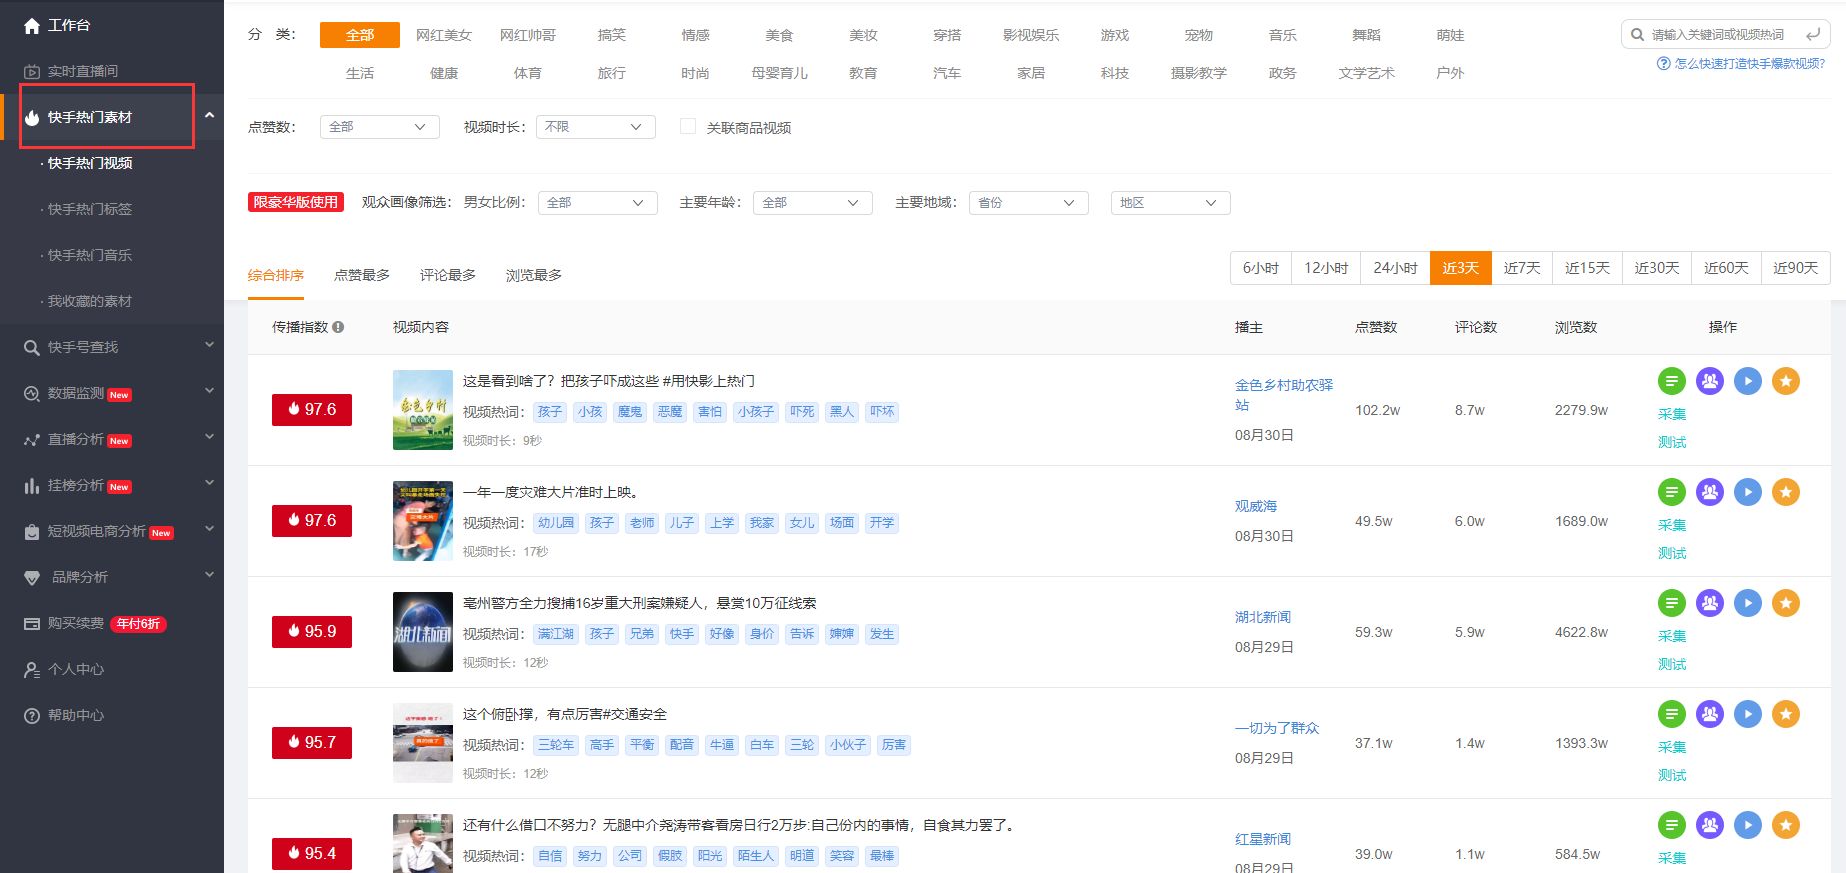Open 省份 region dropdown
The width and height of the screenshot is (1846, 873).
pos(1029,203)
